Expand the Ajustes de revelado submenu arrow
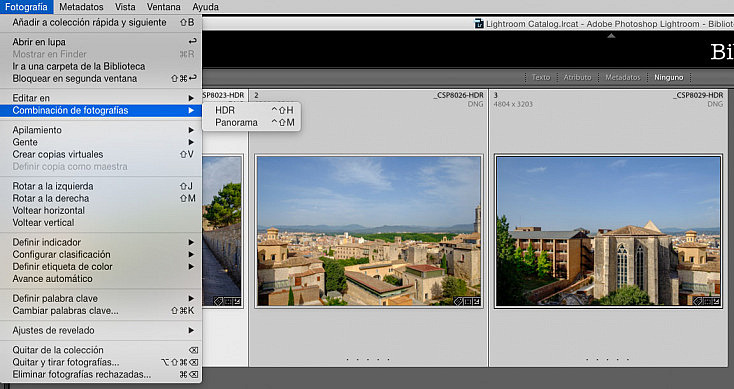 pyautogui.click(x=191, y=330)
